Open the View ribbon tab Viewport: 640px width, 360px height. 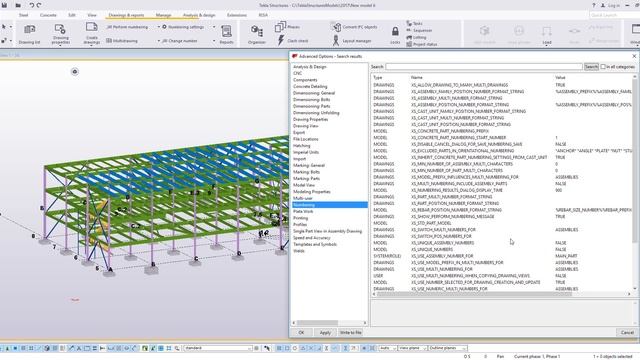pos(92,15)
